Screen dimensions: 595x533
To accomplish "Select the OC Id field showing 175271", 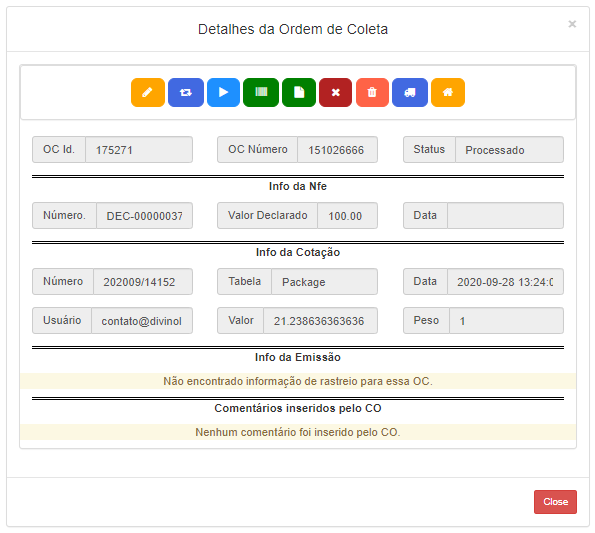I will point(139,150).
